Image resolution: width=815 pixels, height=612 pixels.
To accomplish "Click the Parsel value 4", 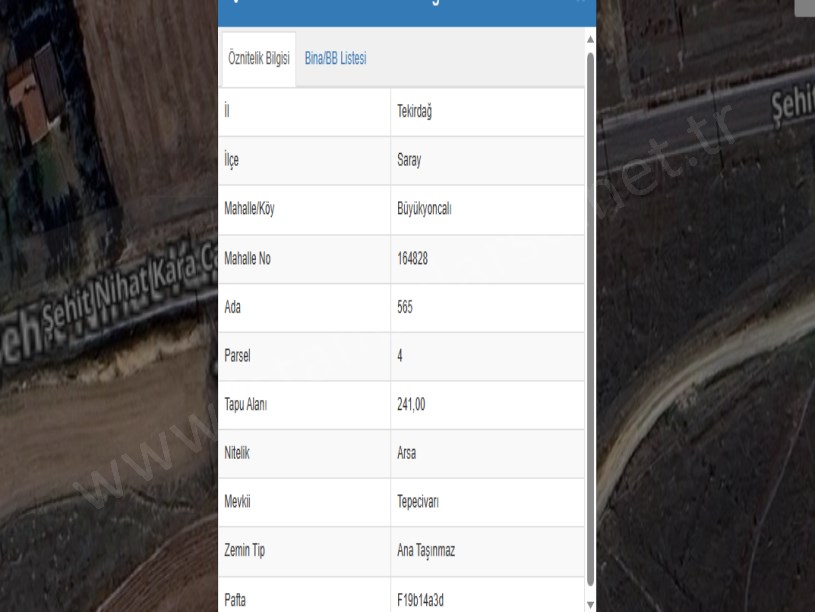I will [x=400, y=356].
